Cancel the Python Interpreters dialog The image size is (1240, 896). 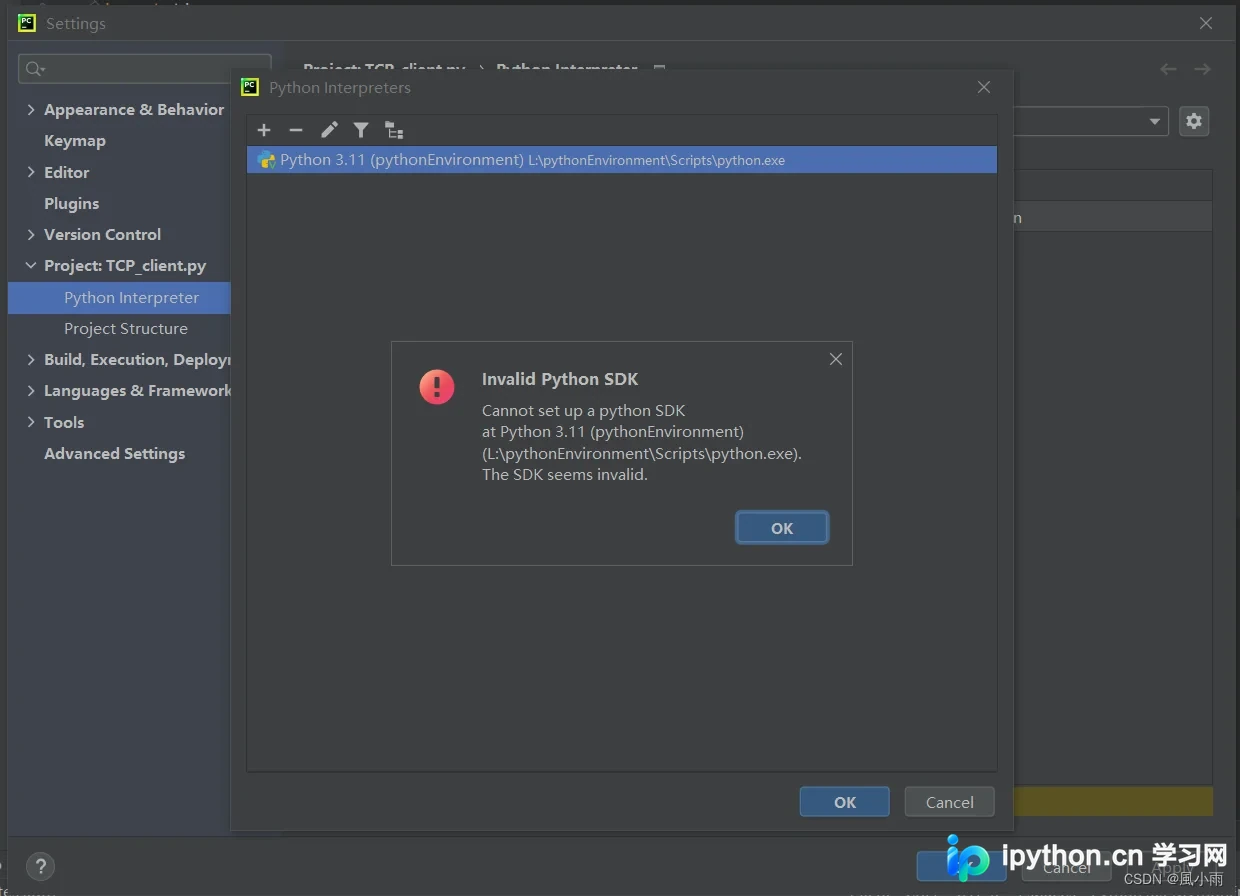click(x=950, y=802)
